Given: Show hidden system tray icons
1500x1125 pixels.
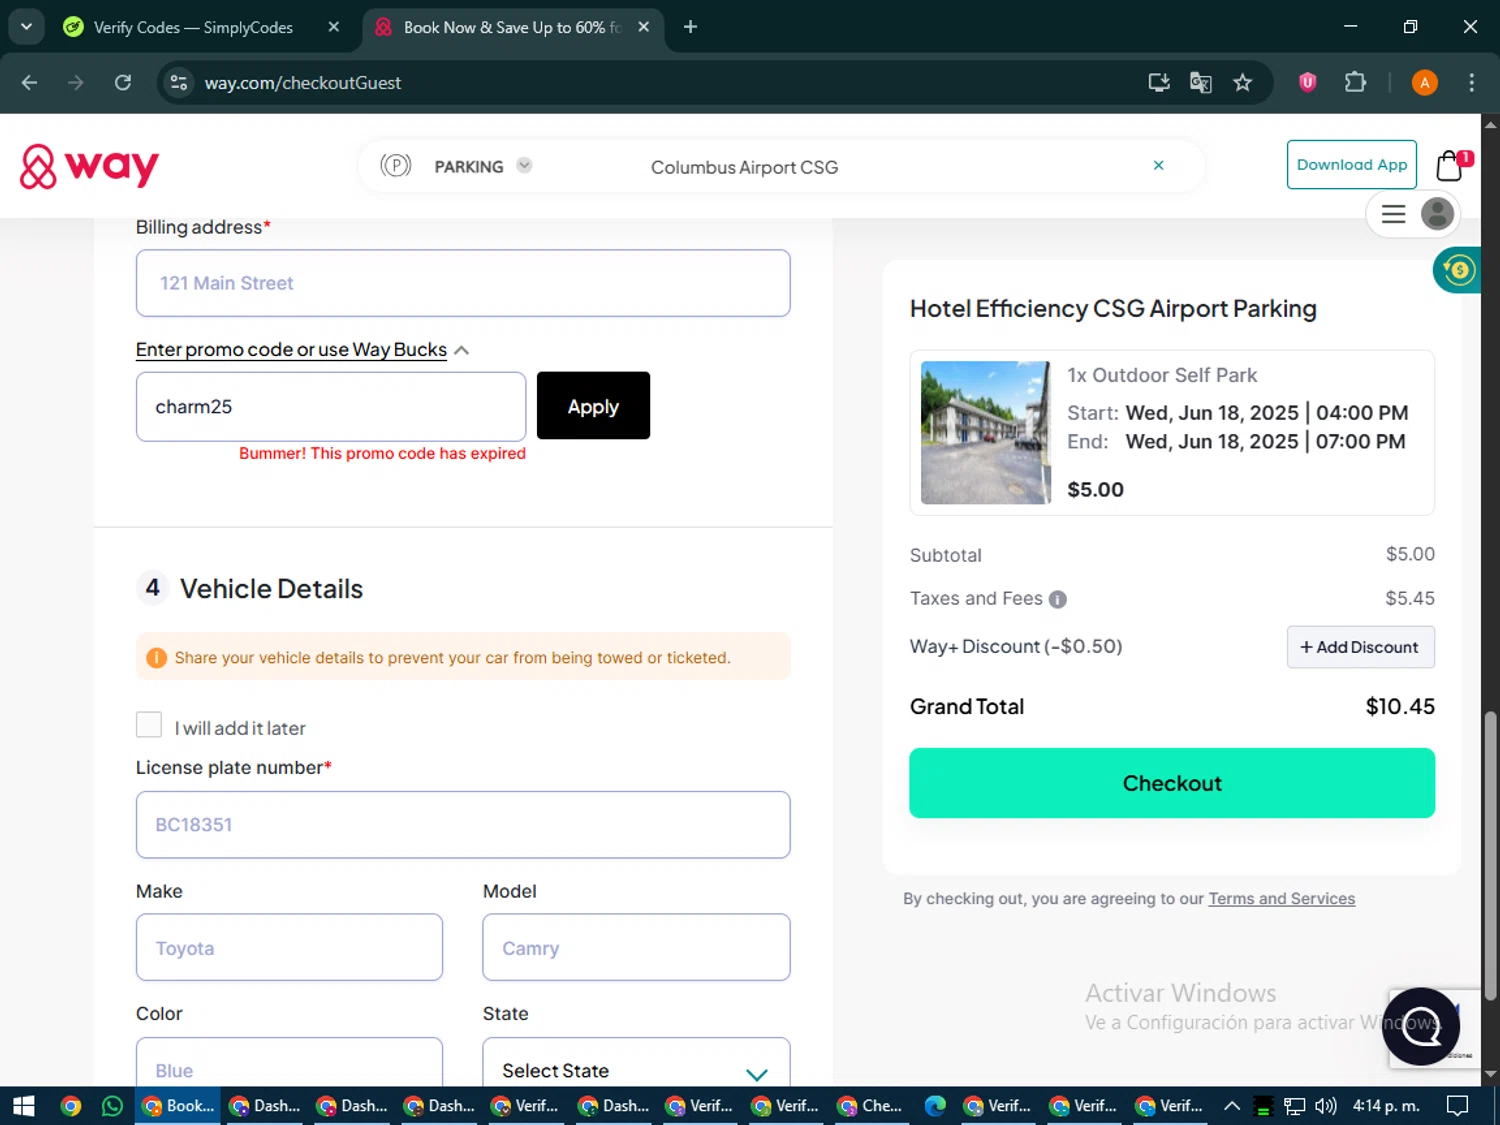Looking at the screenshot, I should (1232, 1105).
